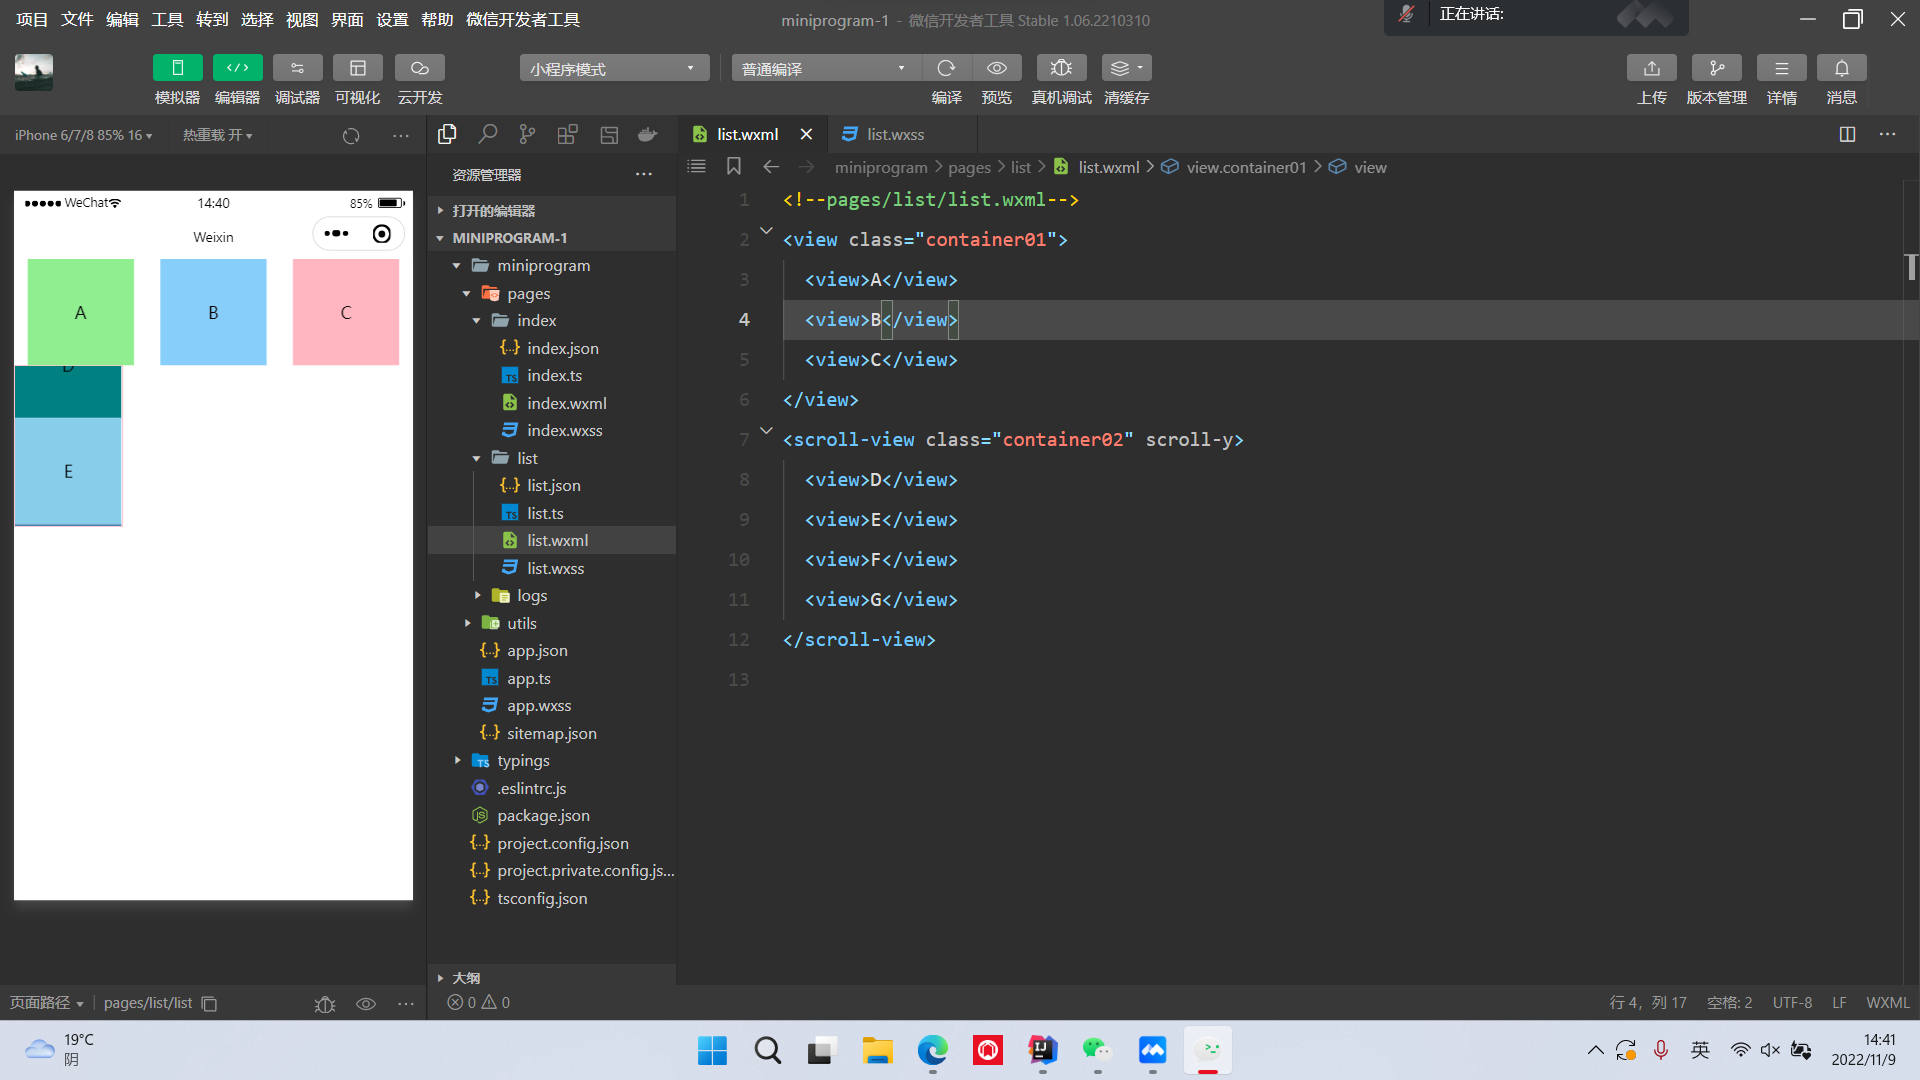Open real device debugging (真机调试)
Screen dimensions: 1920x1080
point(1061,68)
